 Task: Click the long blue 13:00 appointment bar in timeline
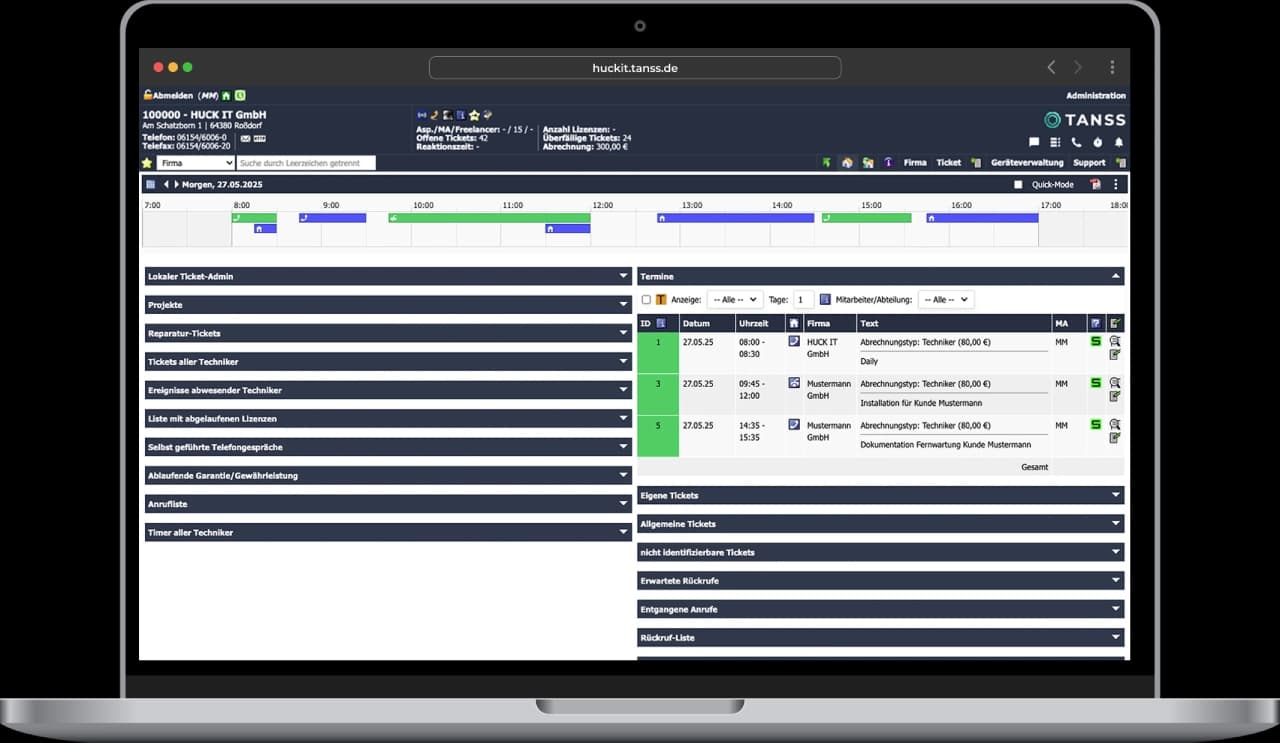pyautogui.click(x=735, y=218)
